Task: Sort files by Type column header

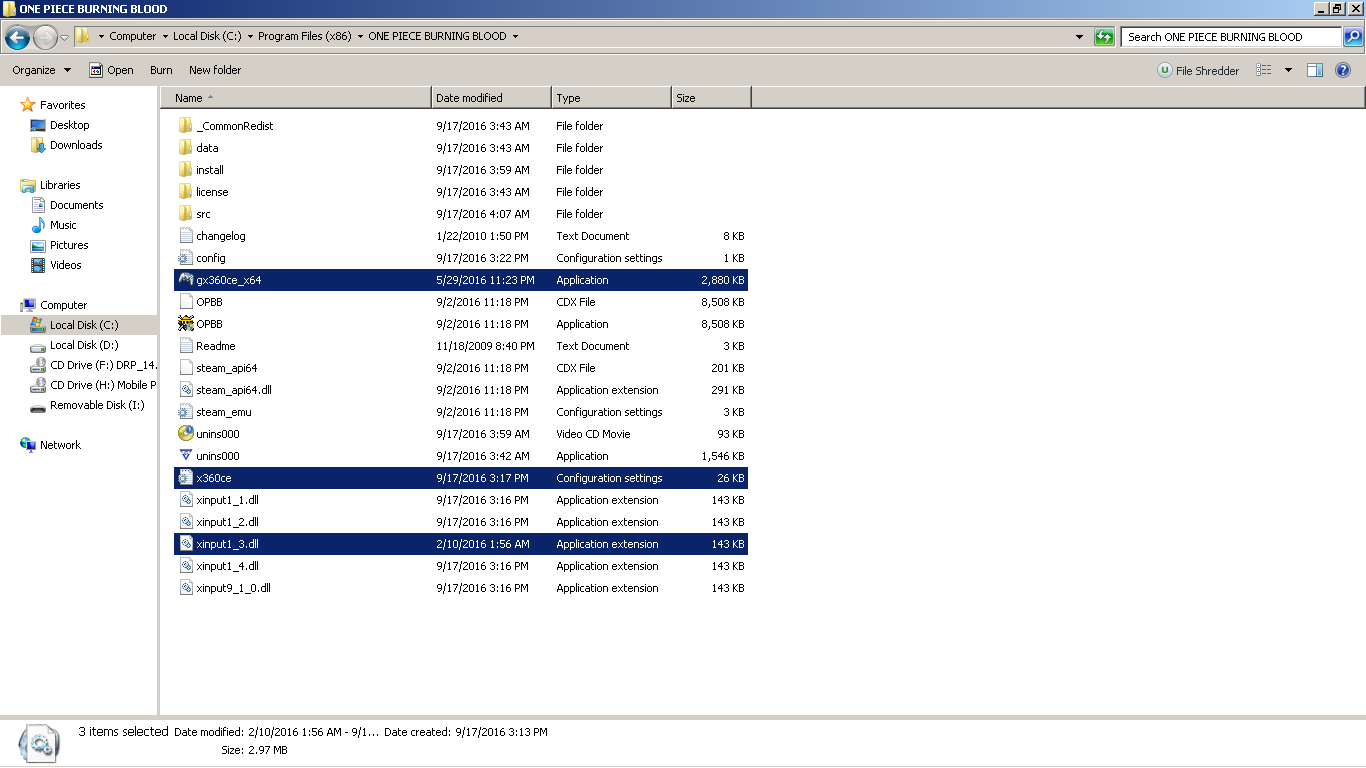Action: coord(611,98)
